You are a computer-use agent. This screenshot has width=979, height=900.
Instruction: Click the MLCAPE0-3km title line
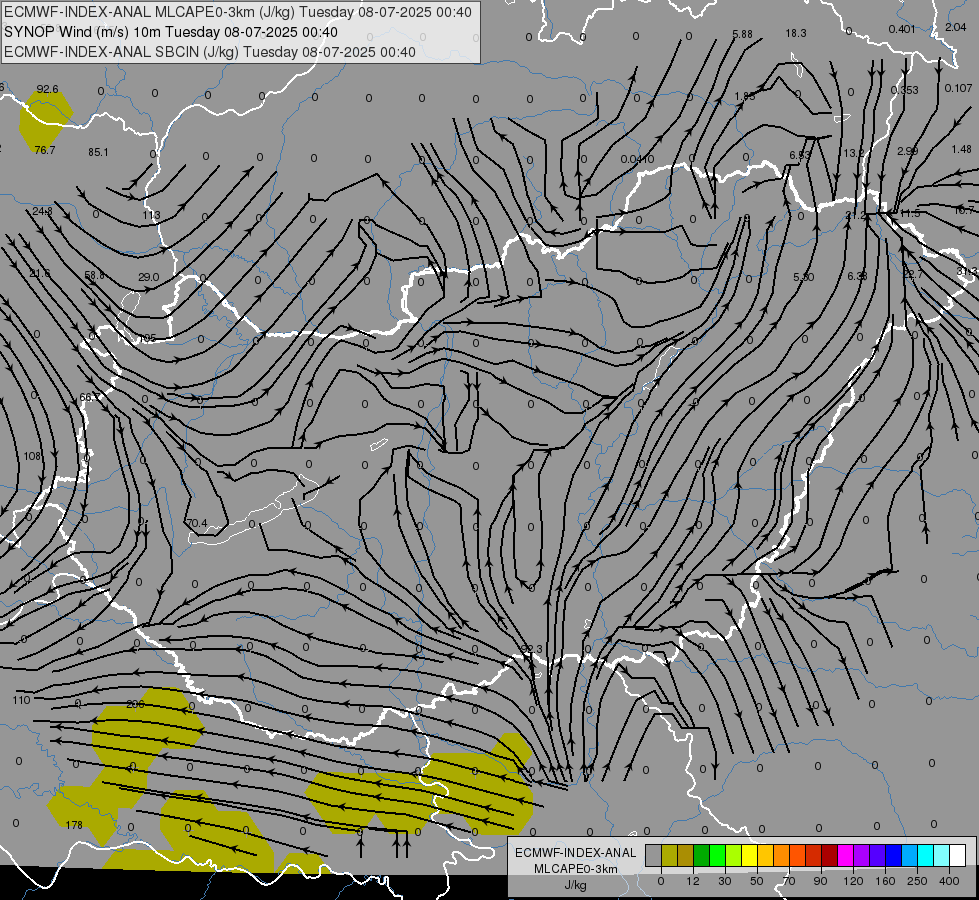click(237, 12)
